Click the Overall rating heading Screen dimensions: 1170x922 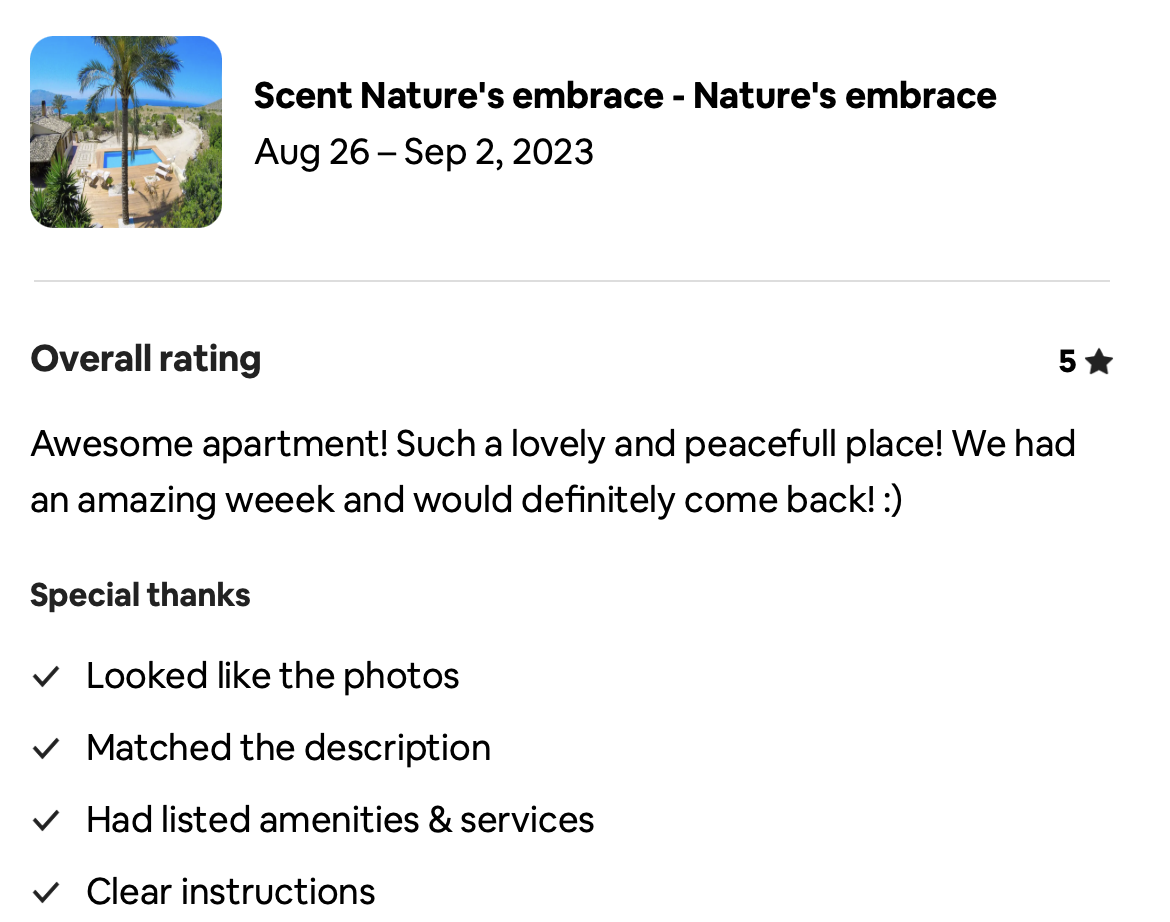point(146,359)
